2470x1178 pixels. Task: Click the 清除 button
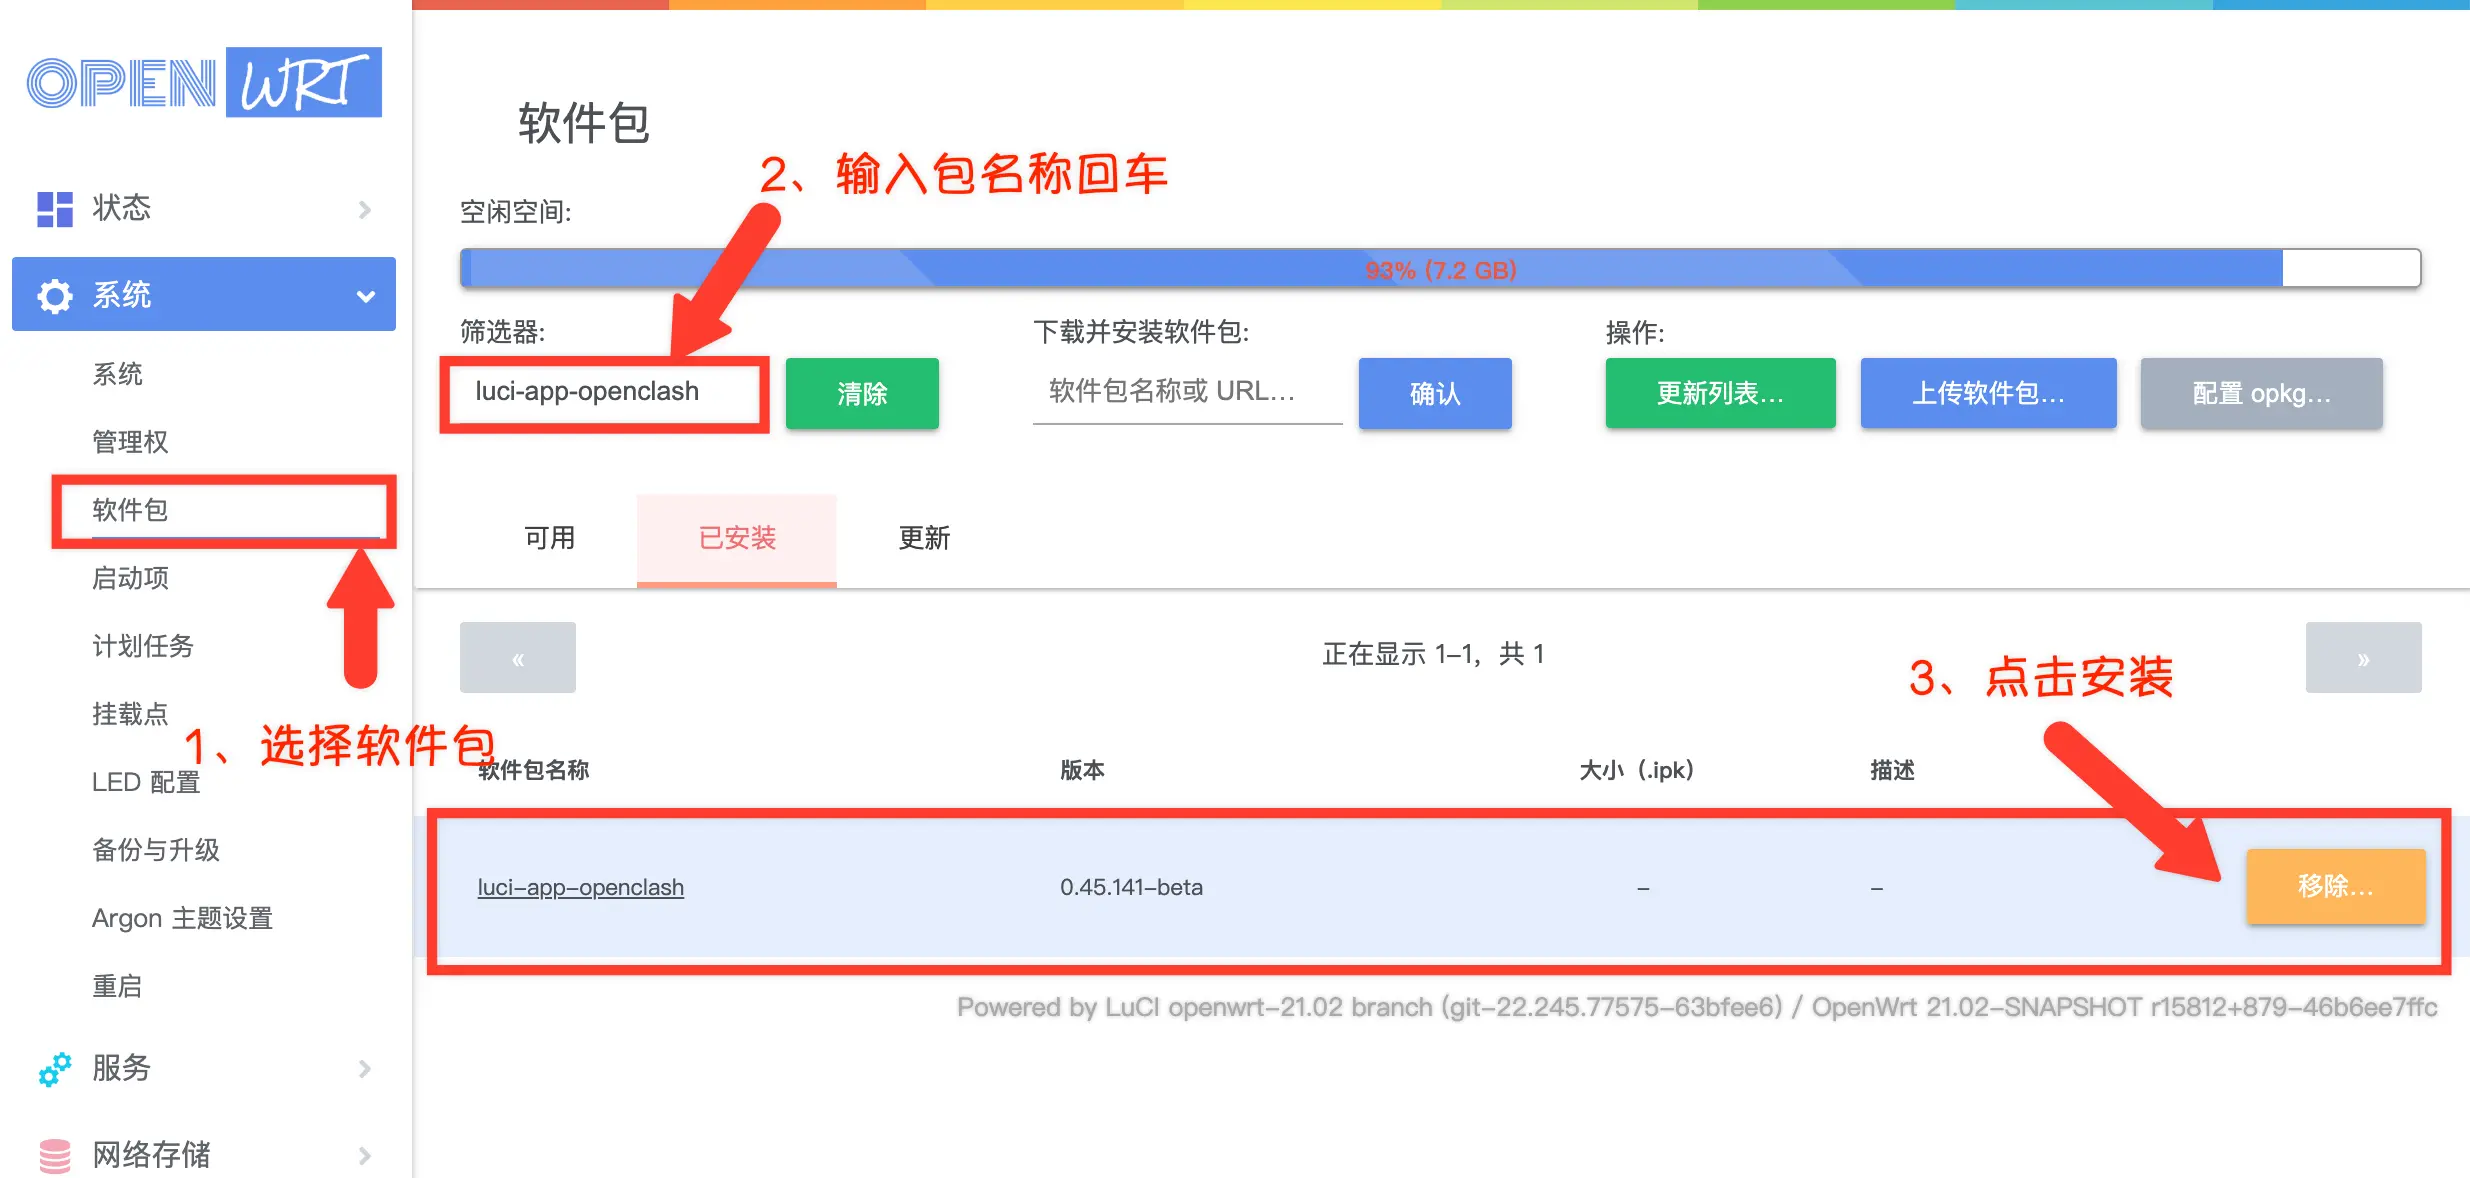point(861,393)
